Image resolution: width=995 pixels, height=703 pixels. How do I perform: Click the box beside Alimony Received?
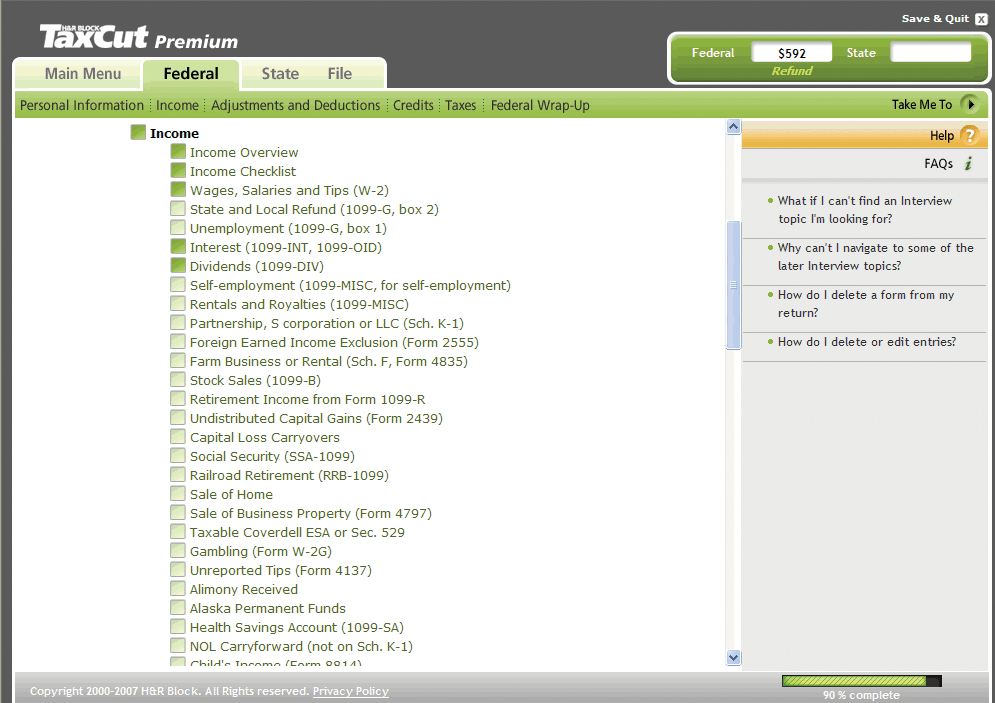coord(178,589)
